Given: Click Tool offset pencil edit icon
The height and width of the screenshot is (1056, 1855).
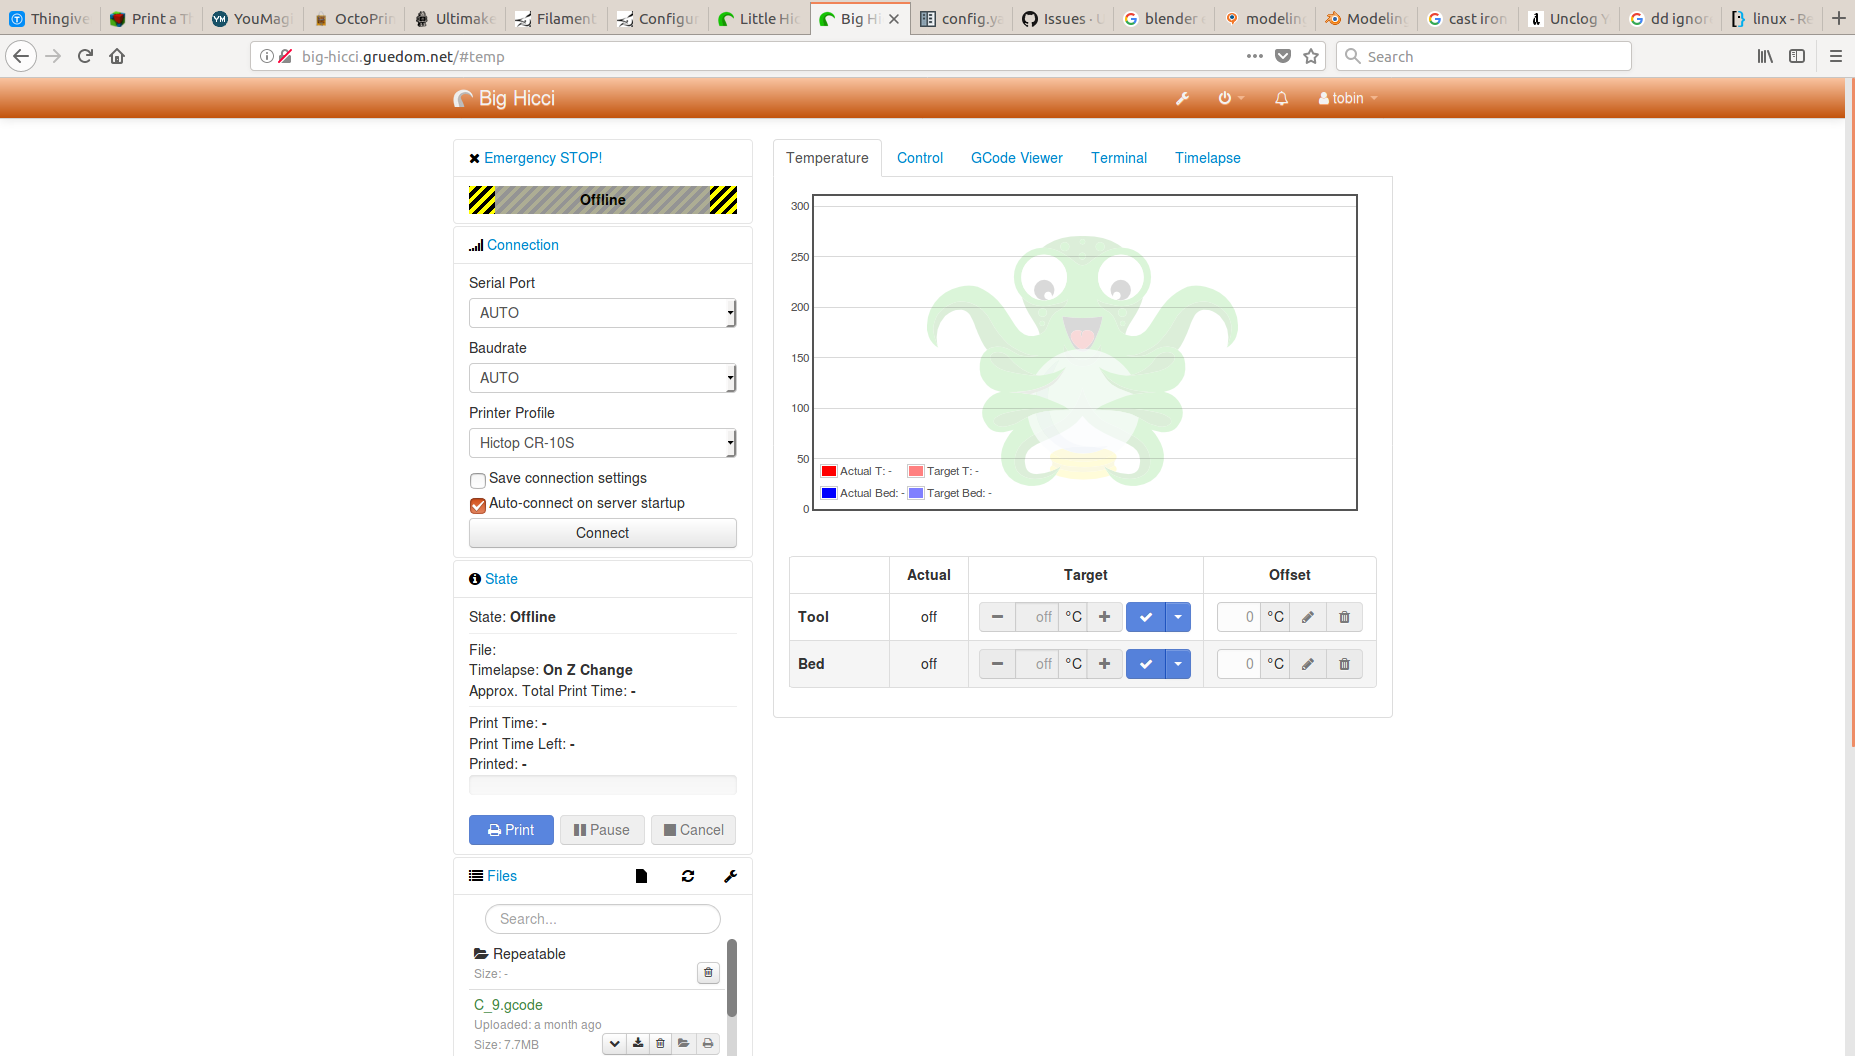Looking at the screenshot, I should [1307, 617].
